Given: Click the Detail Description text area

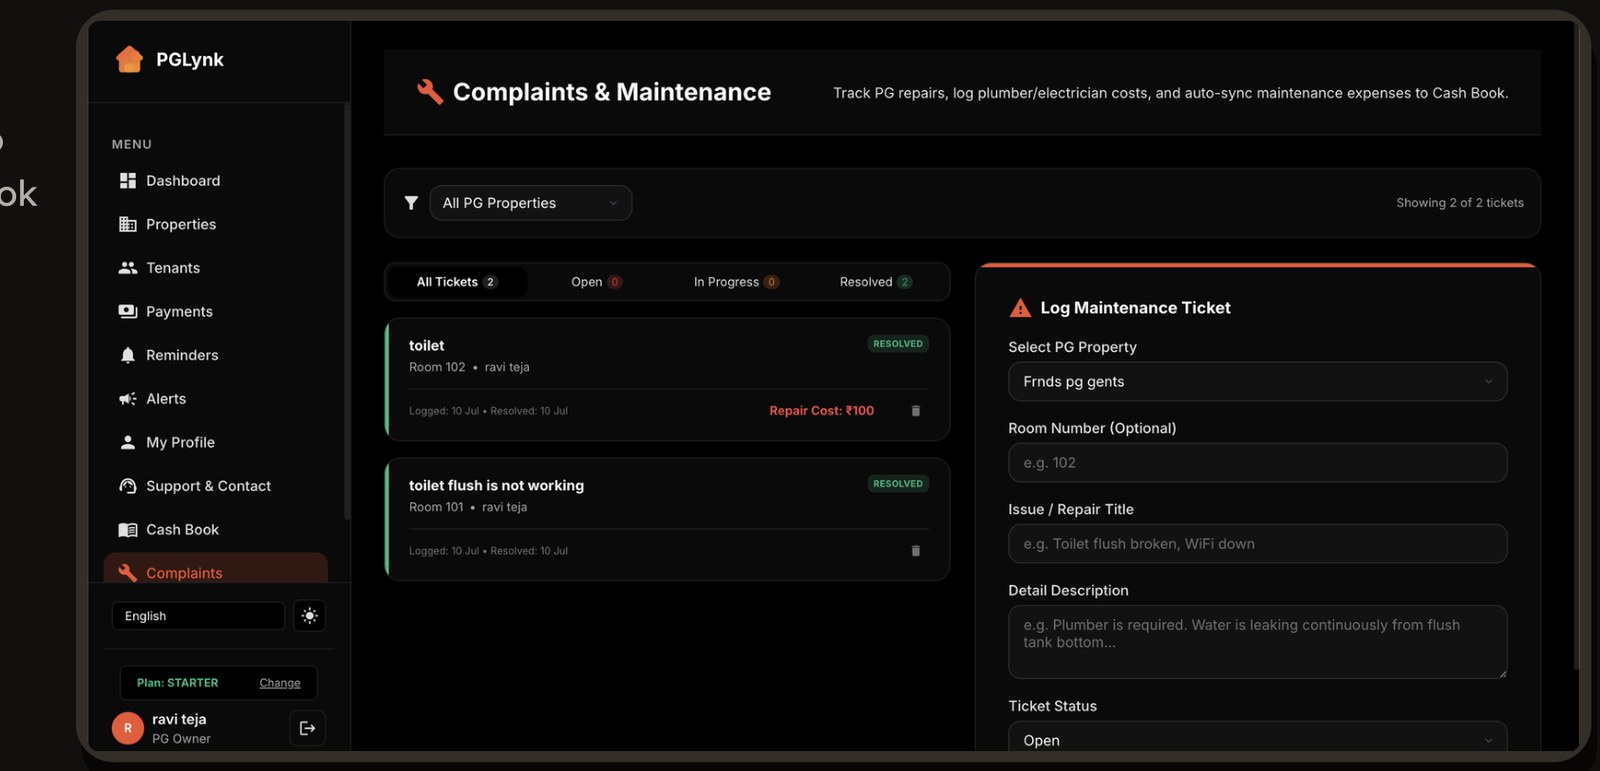Looking at the screenshot, I should point(1257,642).
